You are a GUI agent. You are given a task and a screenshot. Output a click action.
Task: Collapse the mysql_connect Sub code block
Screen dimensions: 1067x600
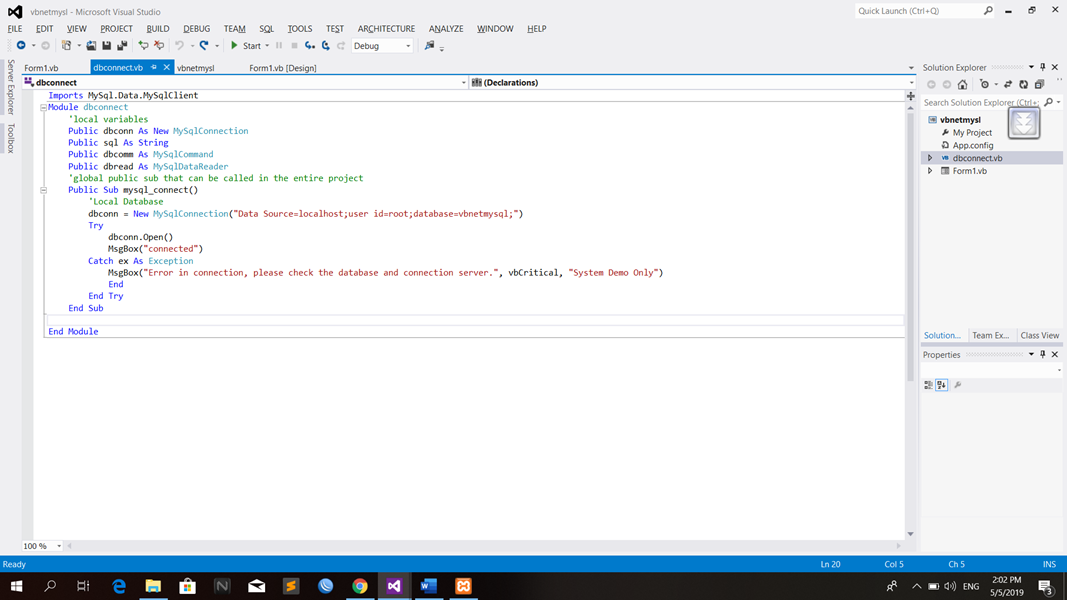pos(44,190)
